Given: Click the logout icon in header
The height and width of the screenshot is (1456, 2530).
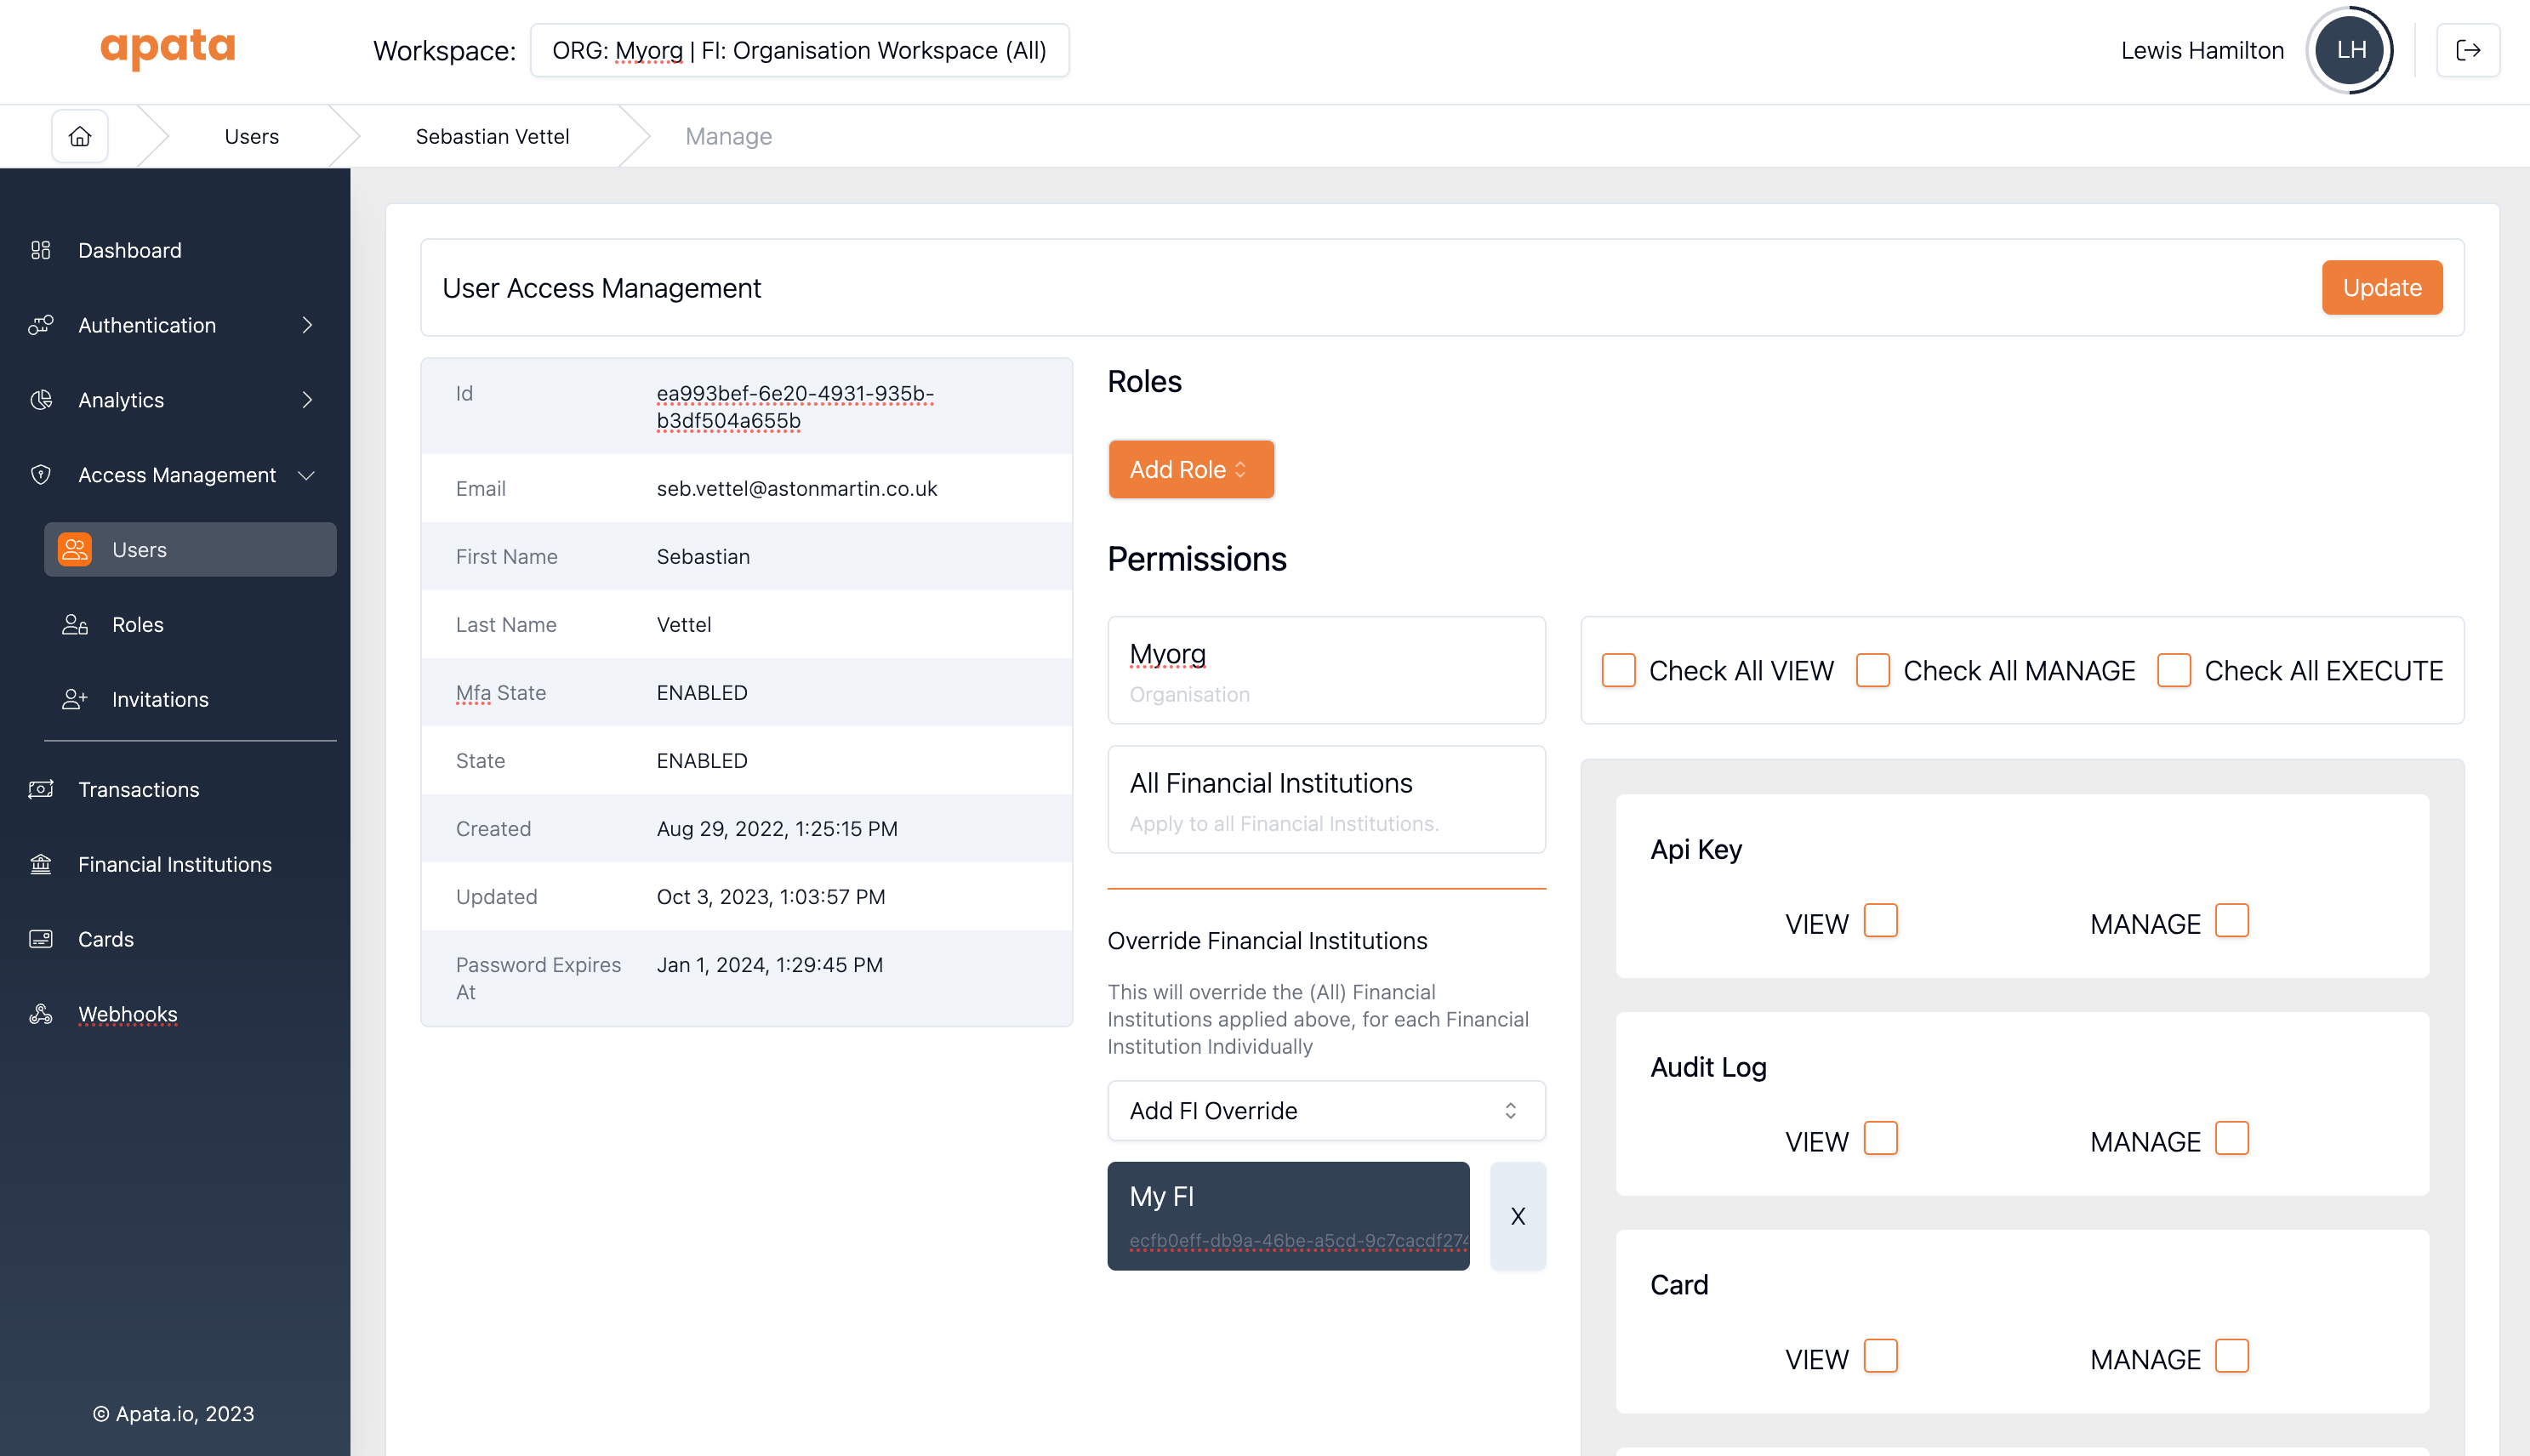Looking at the screenshot, I should click(2467, 50).
